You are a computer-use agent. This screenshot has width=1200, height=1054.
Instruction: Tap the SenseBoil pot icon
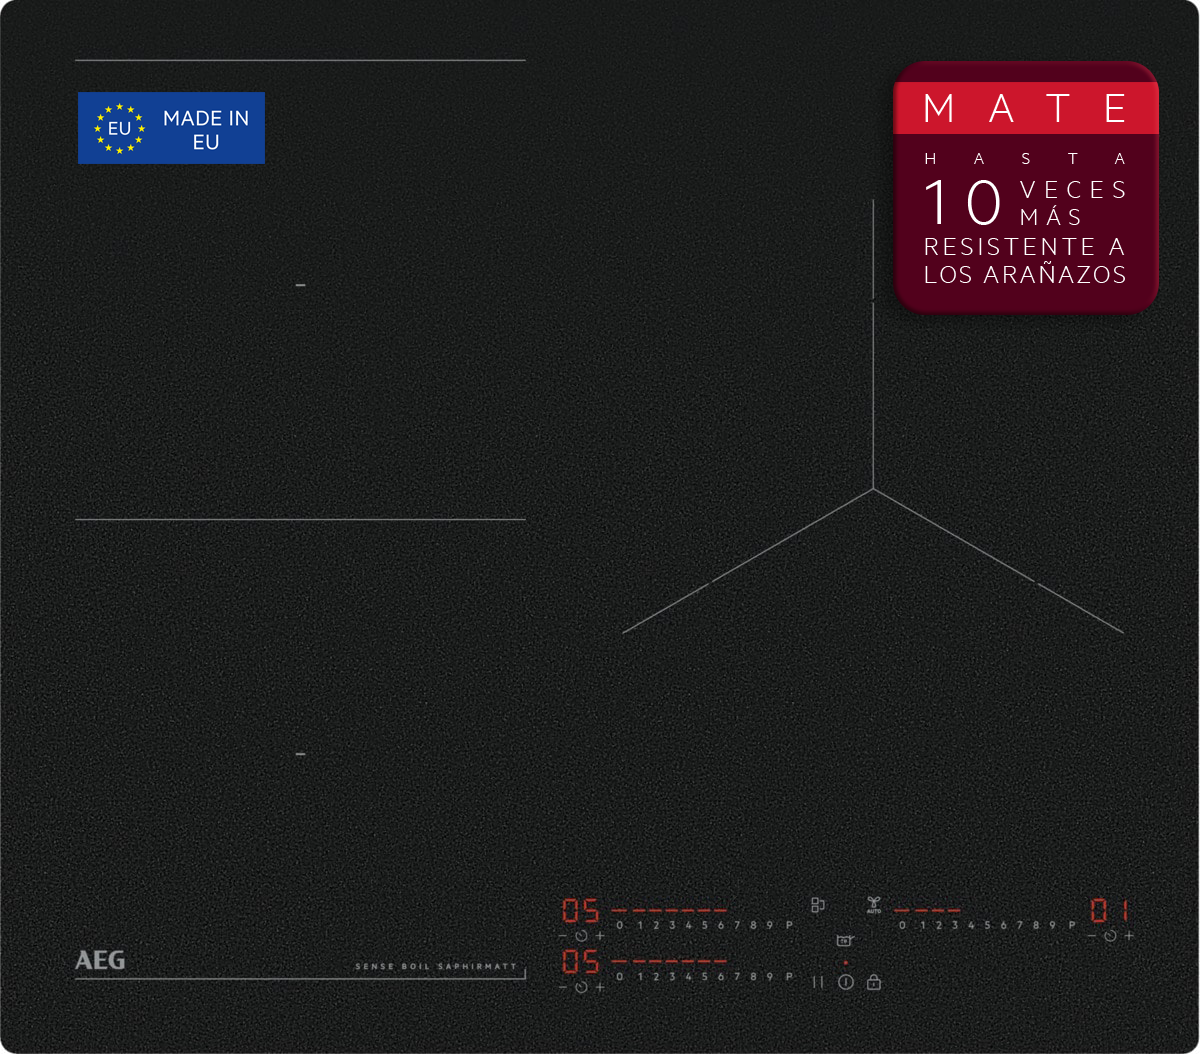point(844,941)
